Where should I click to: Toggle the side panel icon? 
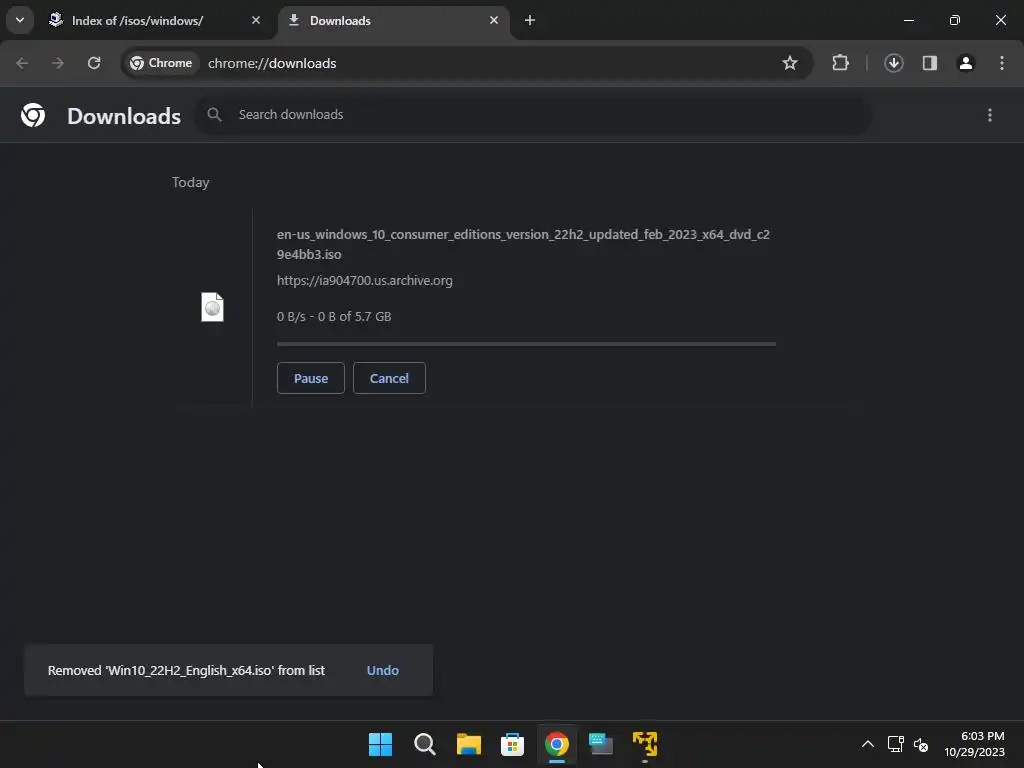point(929,63)
